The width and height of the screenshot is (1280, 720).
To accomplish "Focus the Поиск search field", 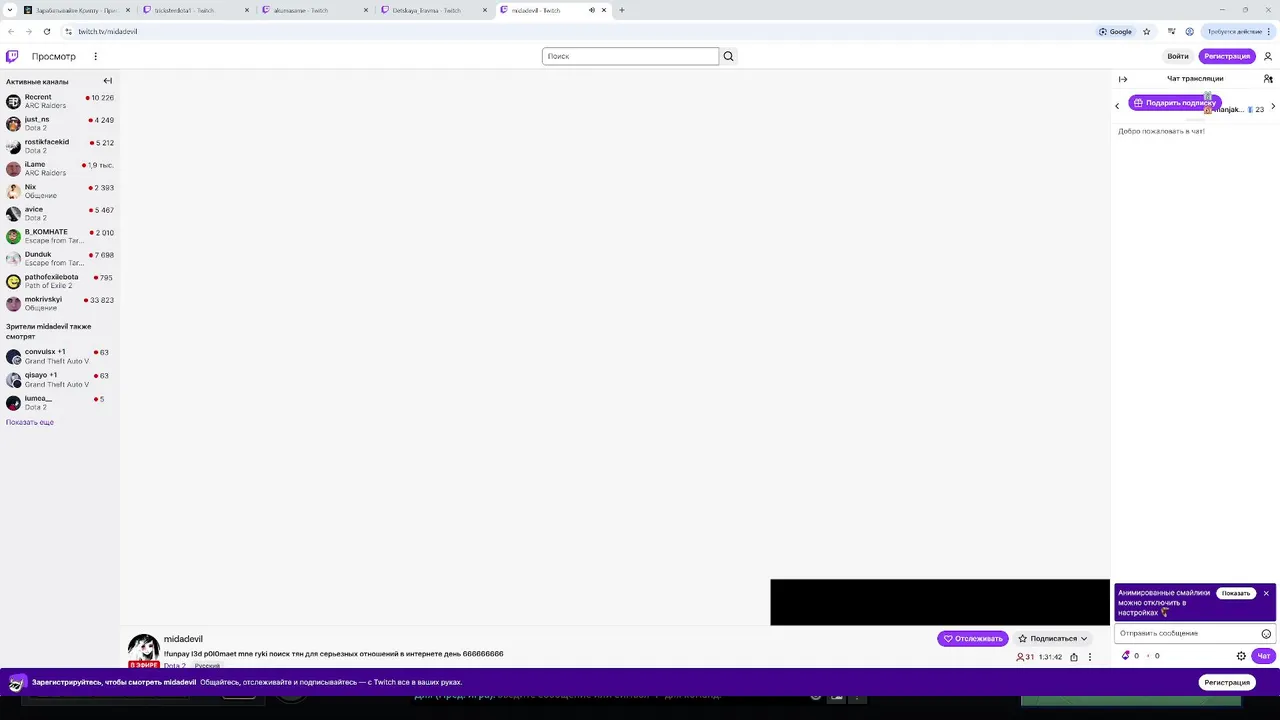I will [630, 56].
